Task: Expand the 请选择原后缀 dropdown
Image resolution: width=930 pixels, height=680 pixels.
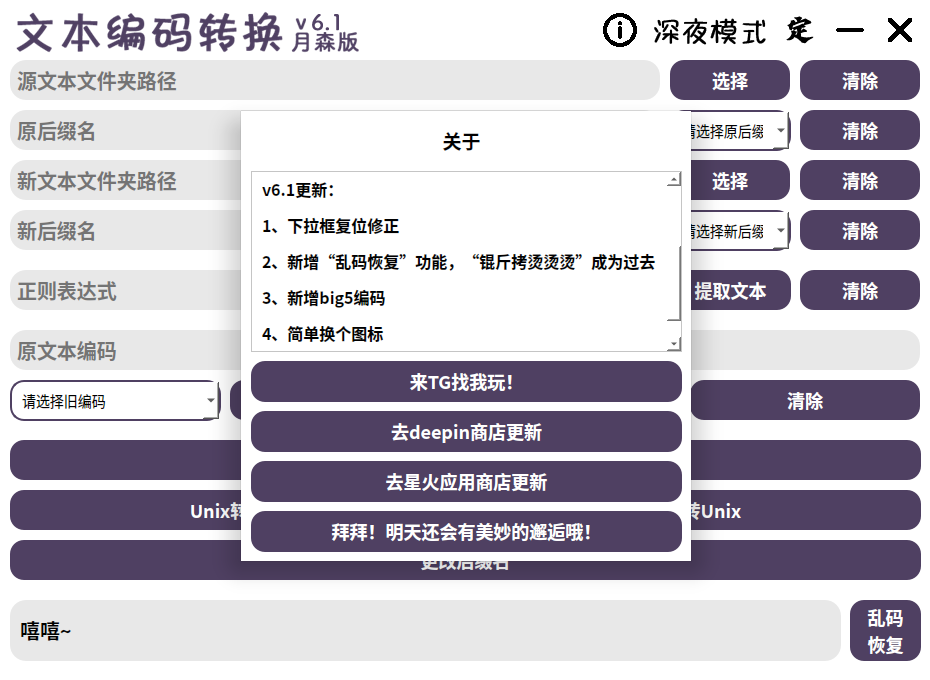Action: 740,131
